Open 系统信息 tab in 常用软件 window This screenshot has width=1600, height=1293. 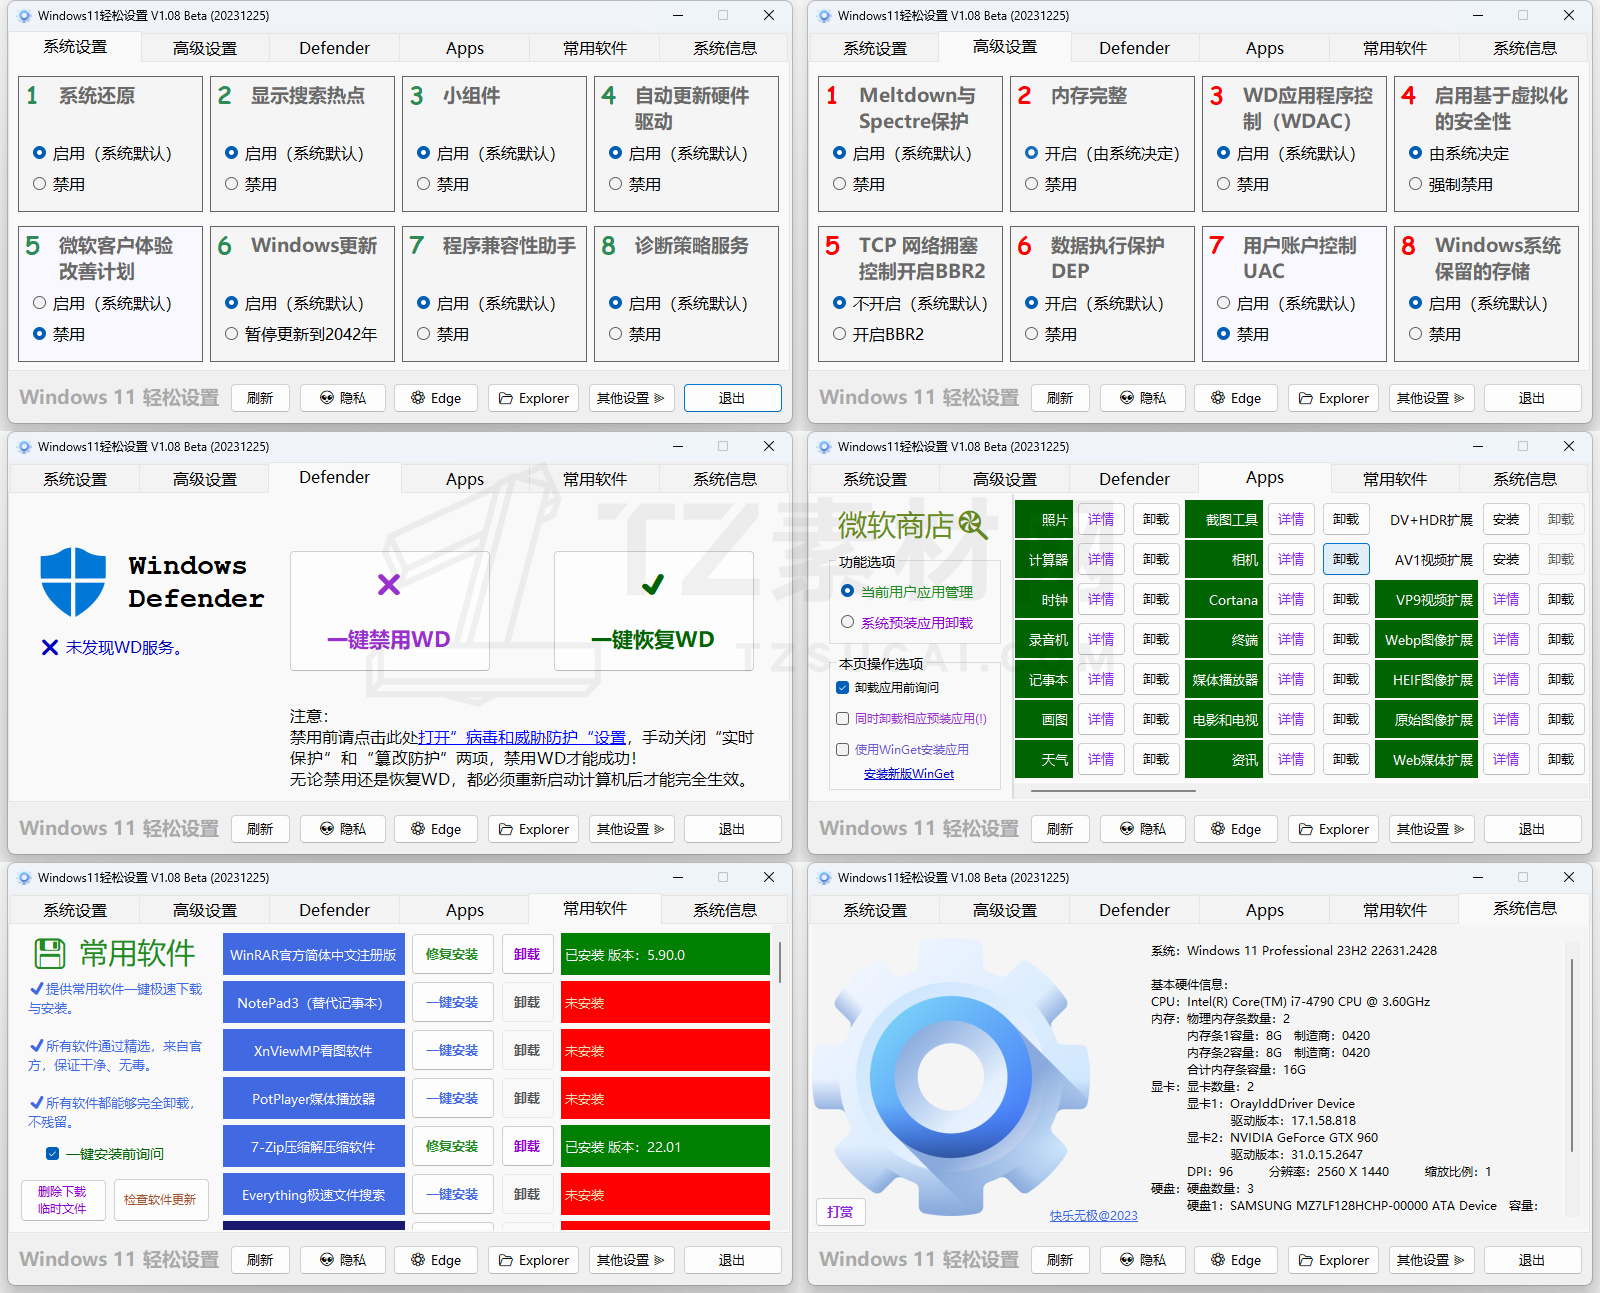coord(725,910)
